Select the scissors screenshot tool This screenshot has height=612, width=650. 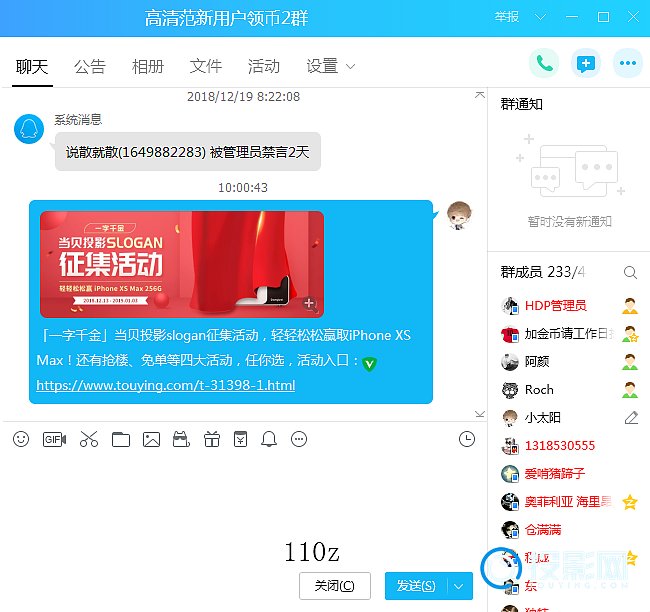(x=89, y=439)
